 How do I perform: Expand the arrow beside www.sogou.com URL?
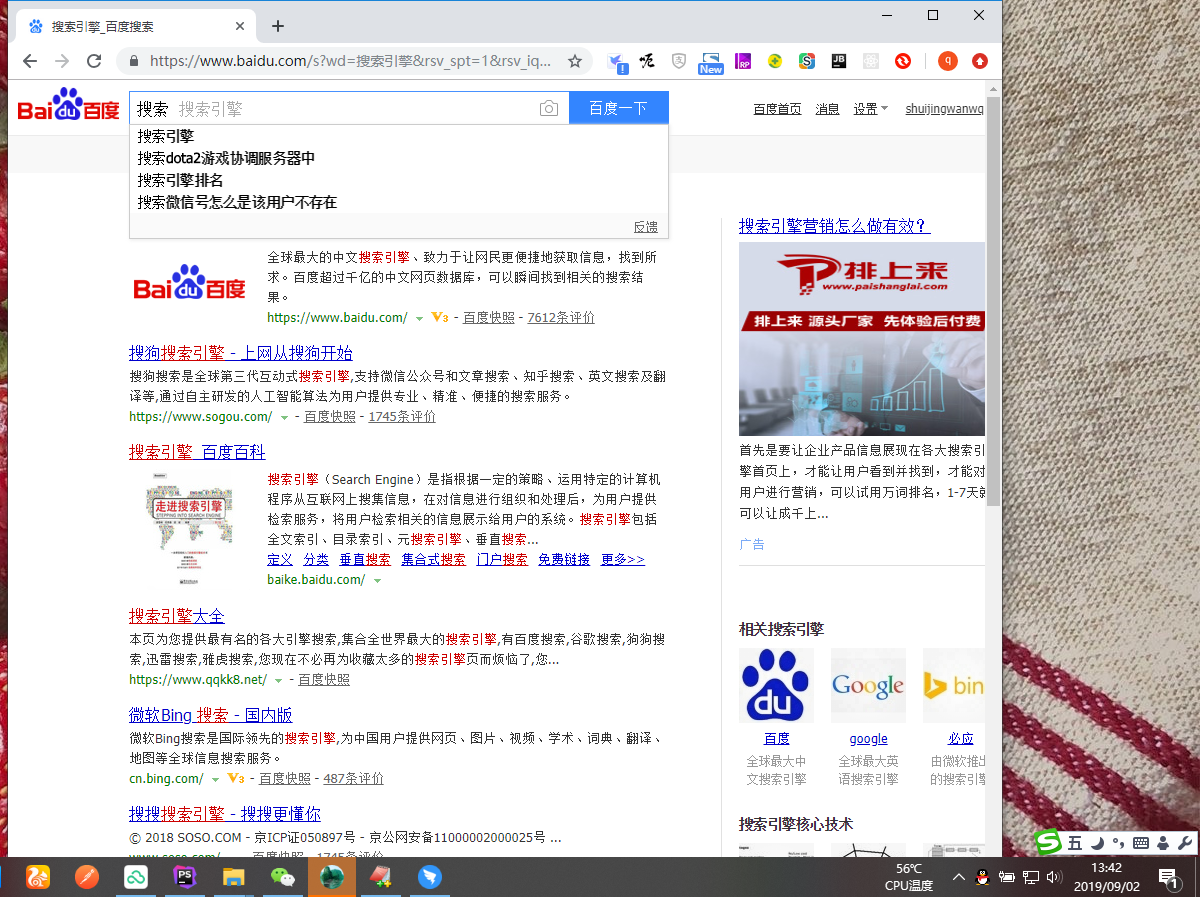click(284, 417)
